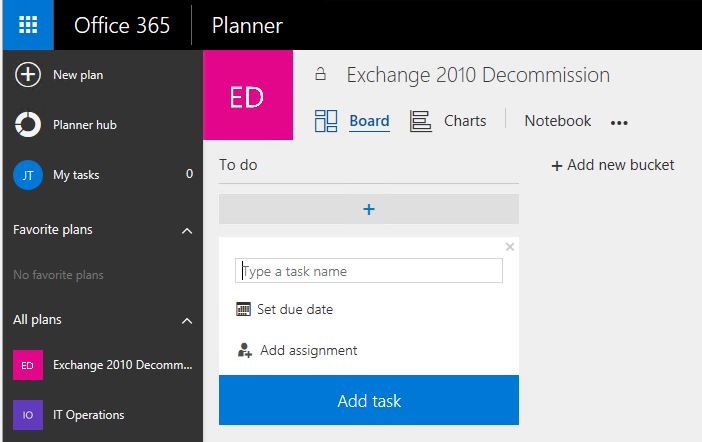Click the person icon for assignment
Viewport: 702px width, 442px height.
pyautogui.click(x=245, y=350)
